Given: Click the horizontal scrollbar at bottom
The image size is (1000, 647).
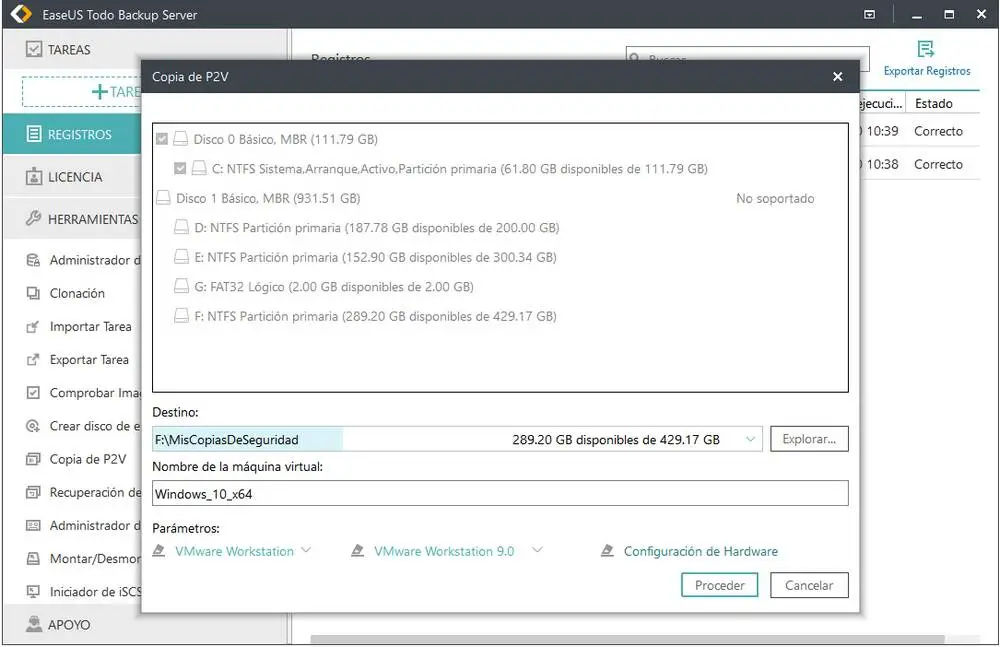Looking at the screenshot, I should pyautogui.click(x=627, y=639).
